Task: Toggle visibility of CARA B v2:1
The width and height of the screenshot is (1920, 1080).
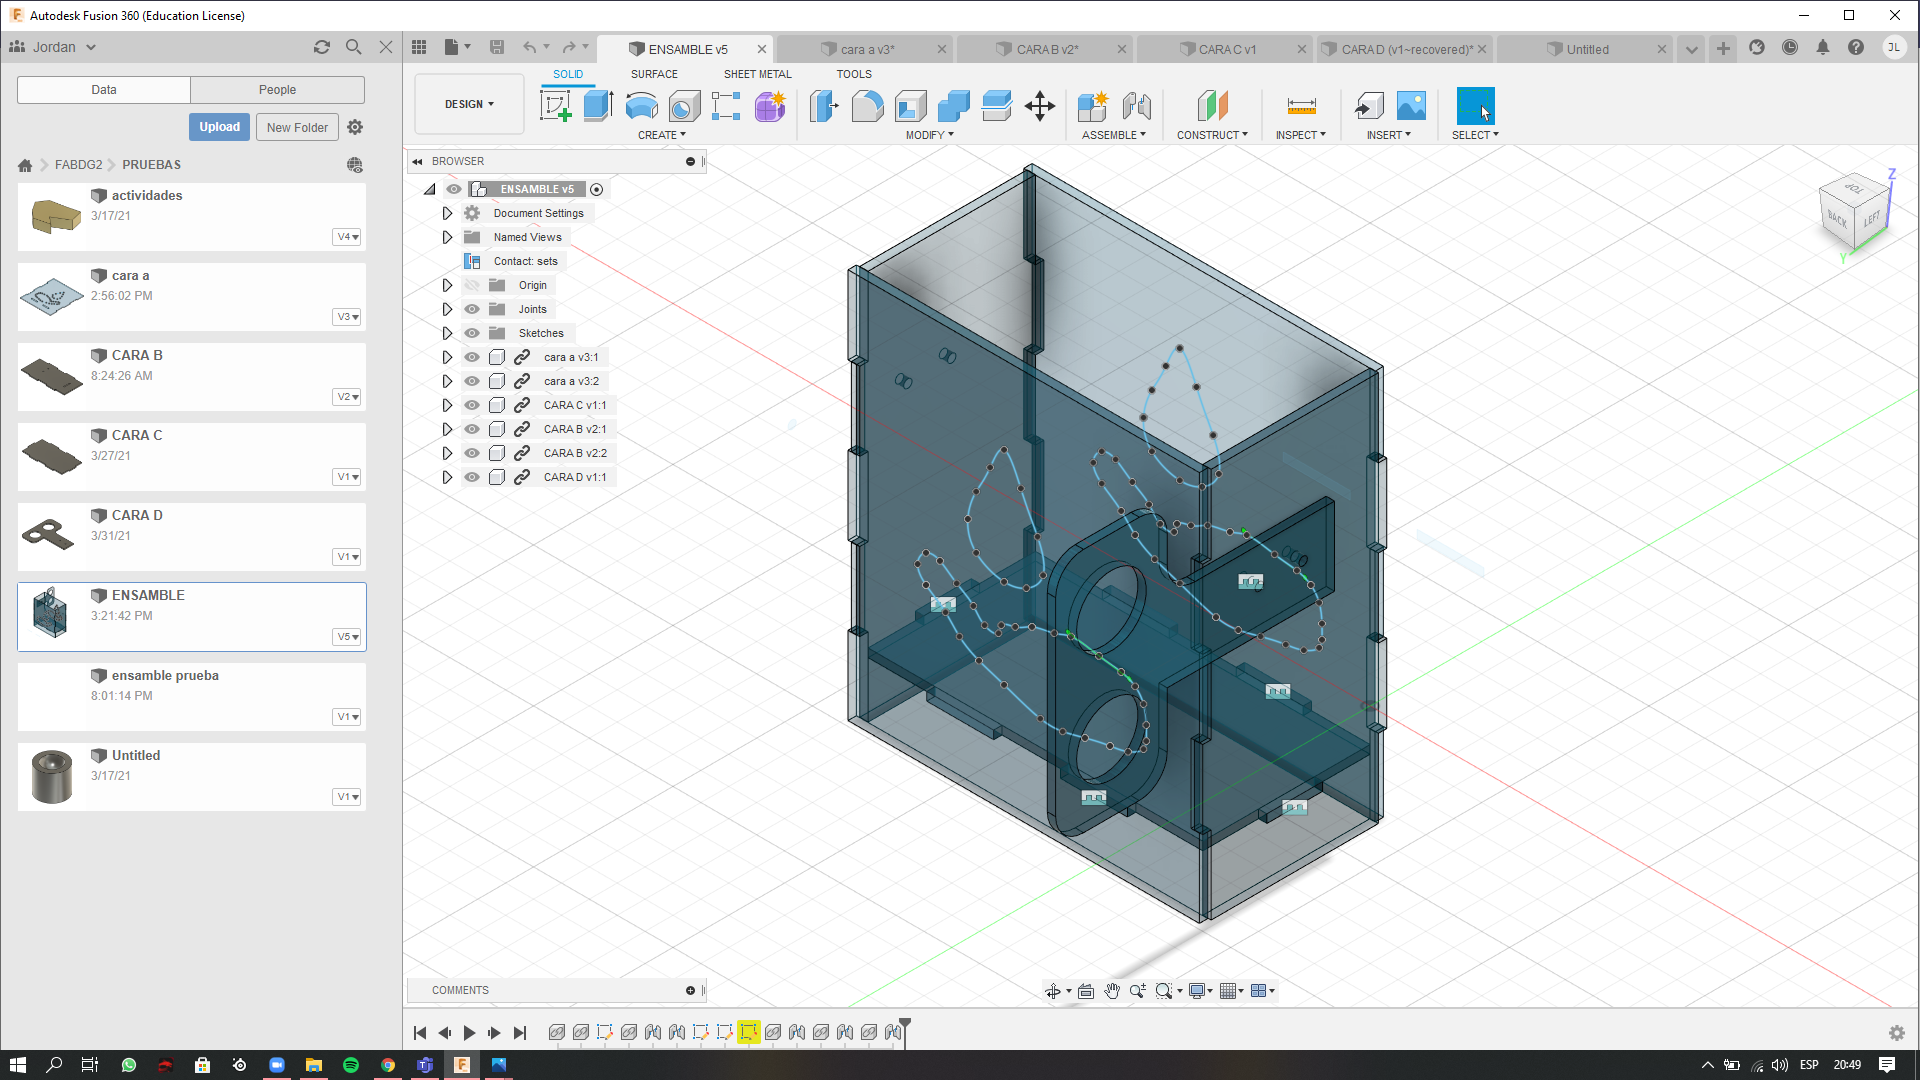Action: (x=471, y=429)
